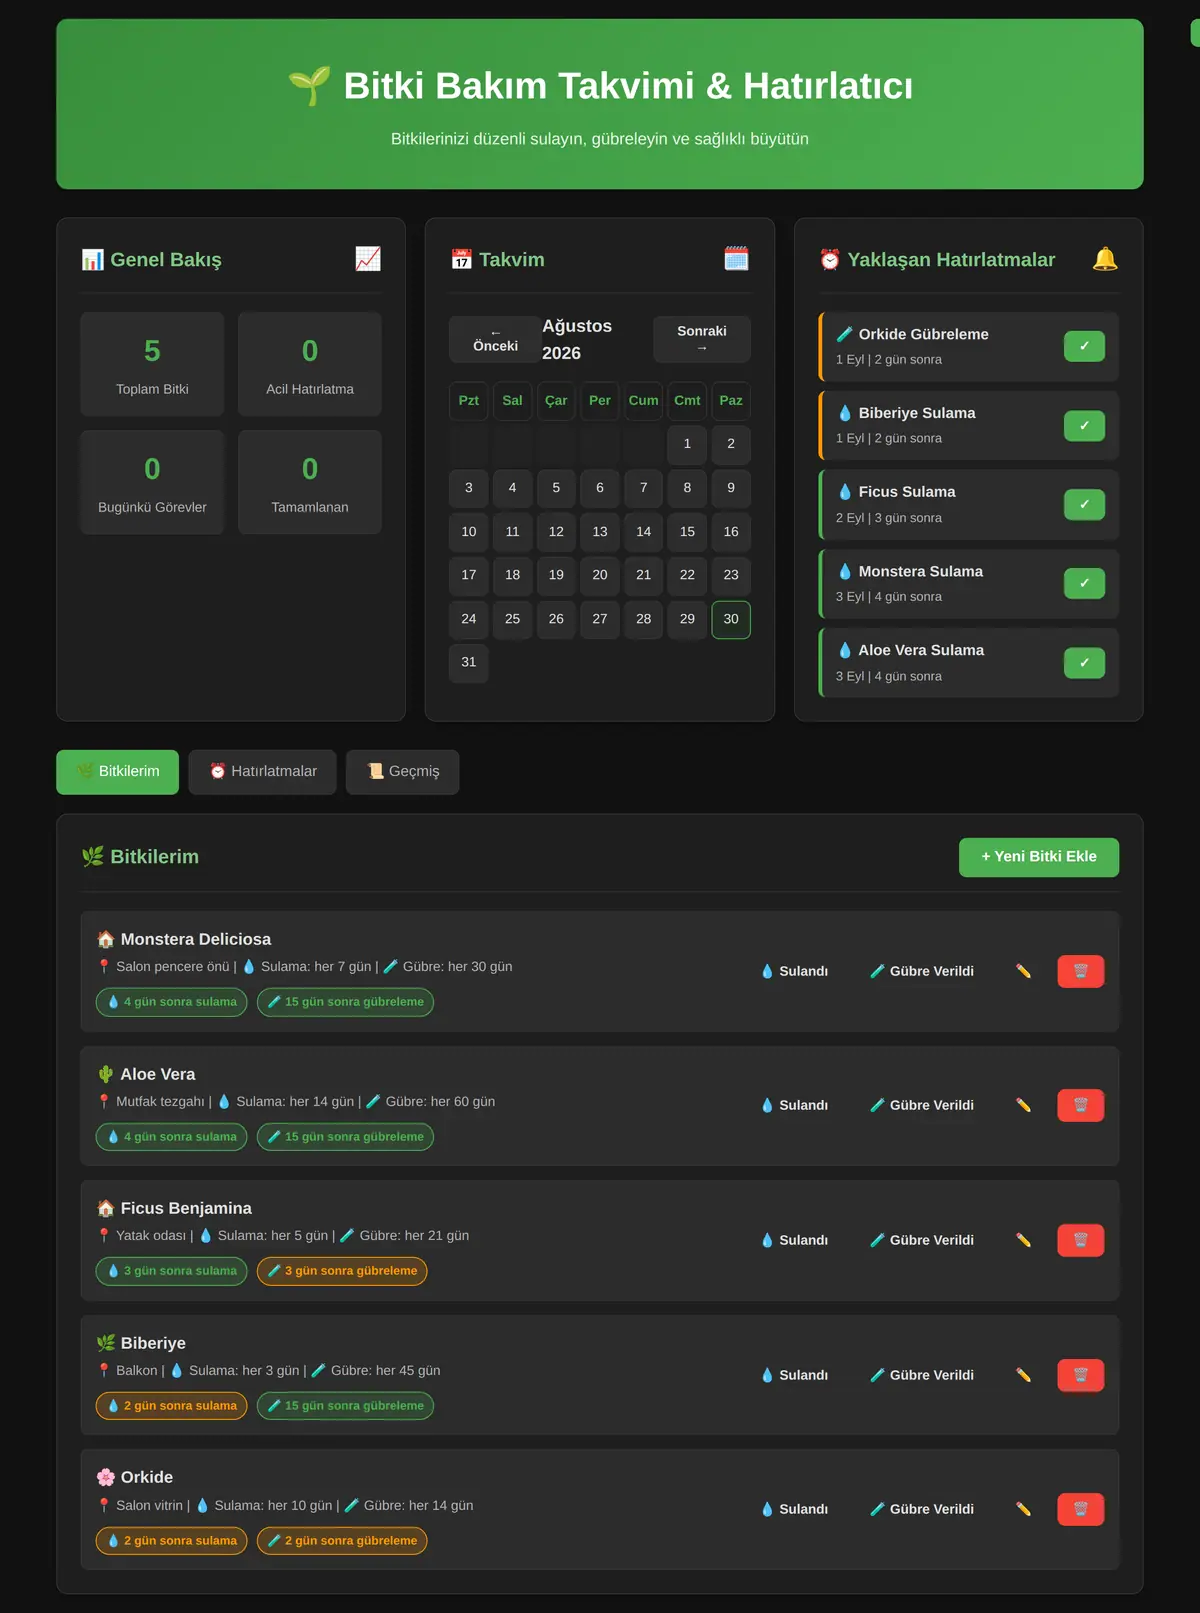The width and height of the screenshot is (1200, 1613).
Task: Click the Toplam Bitki stat card
Action: tap(152, 364)
